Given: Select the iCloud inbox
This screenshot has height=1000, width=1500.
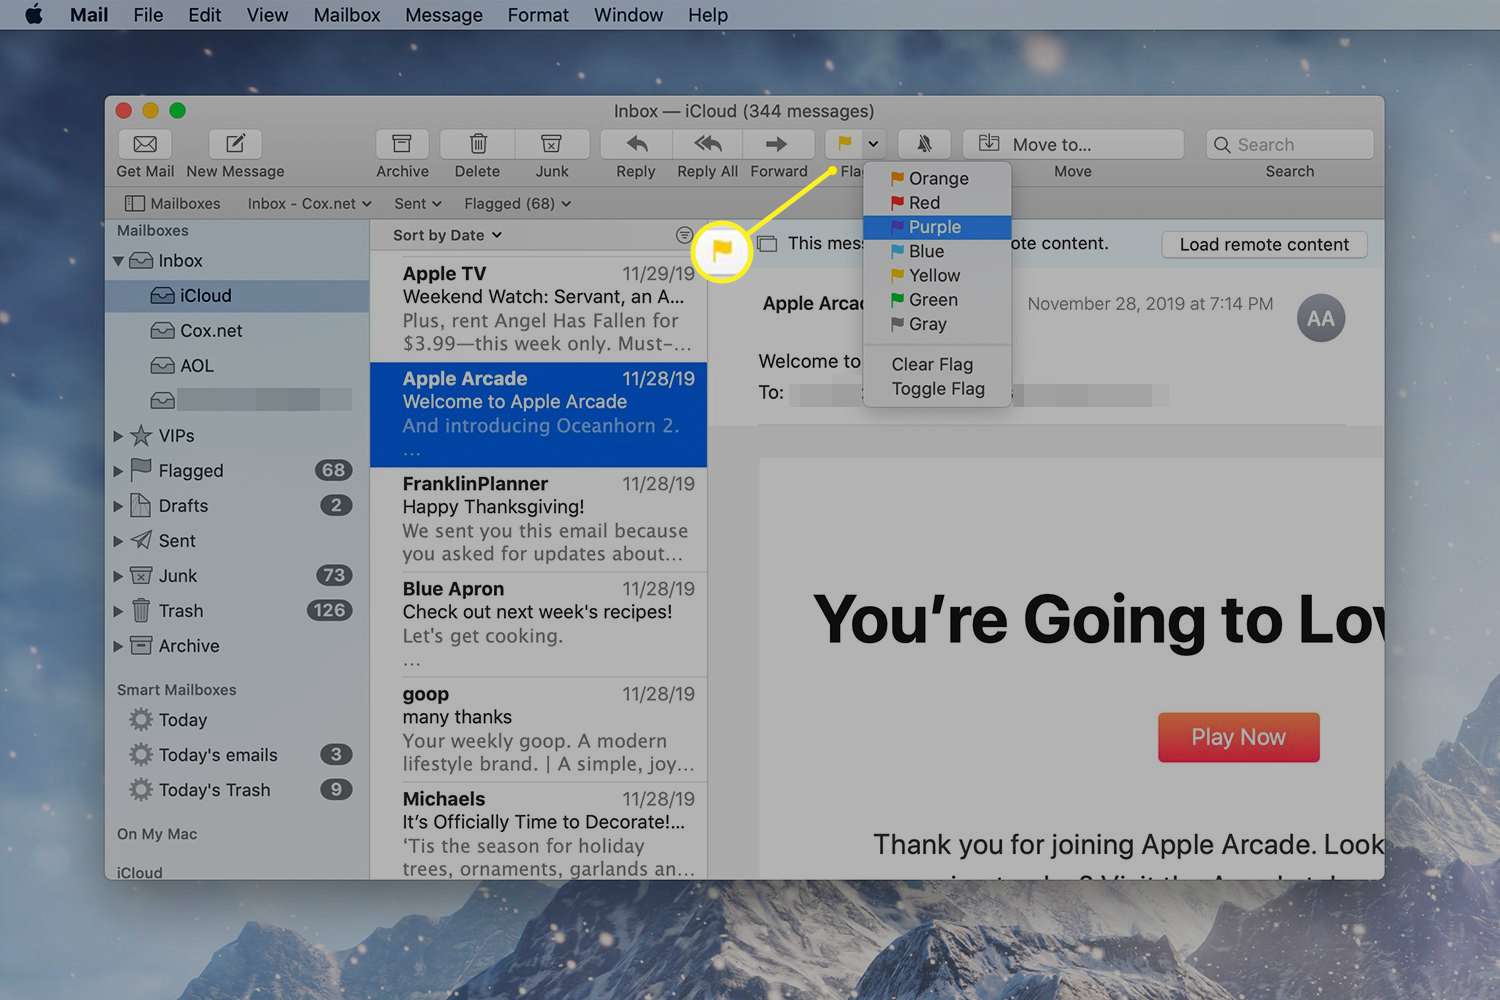Looking at the screenshot, I should (x=237, y=296).
